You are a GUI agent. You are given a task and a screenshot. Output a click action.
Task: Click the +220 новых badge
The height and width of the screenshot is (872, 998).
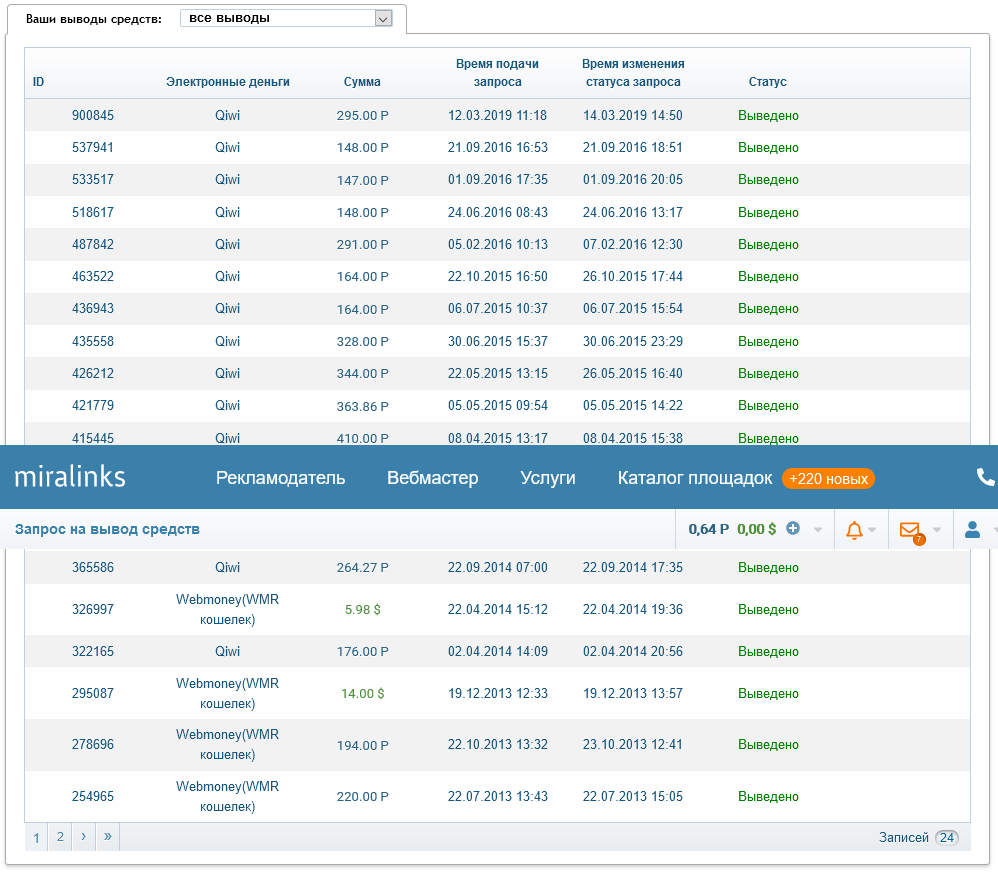pyautogui.click(x=828, y=479)
